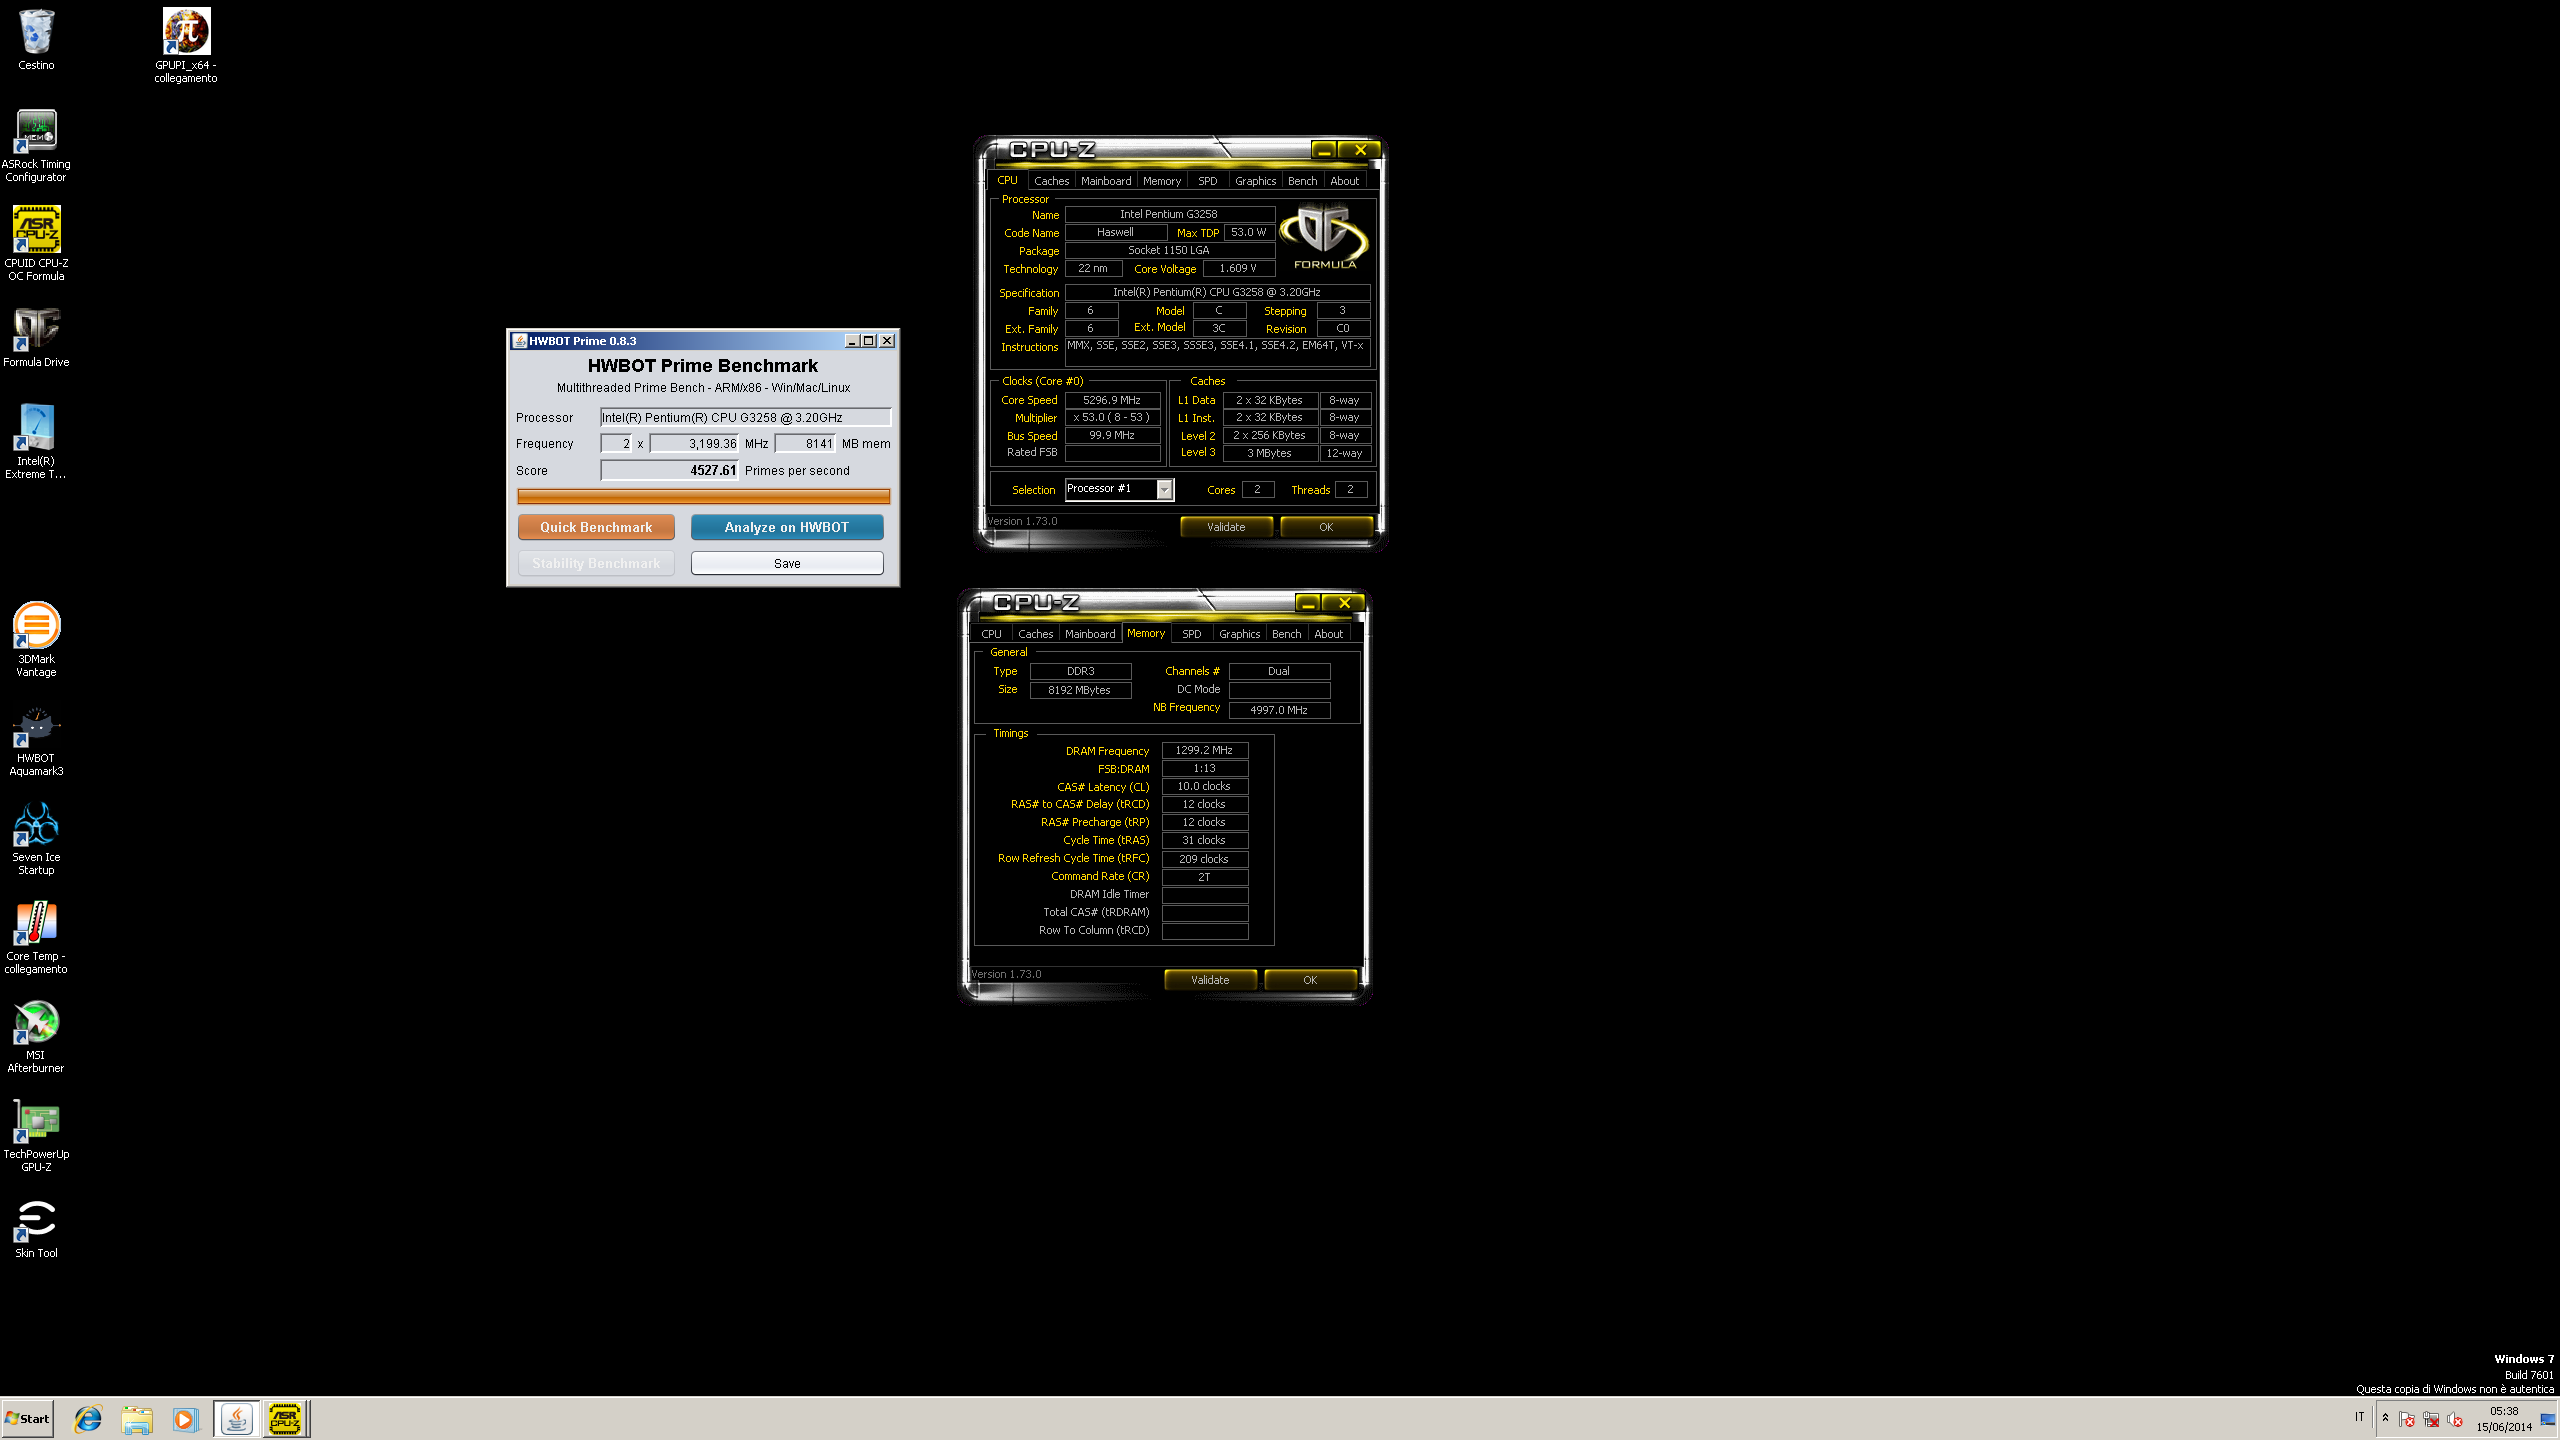Open Mainboard tab in top CPU-Z window
This screenshot has width=2560, height=1440.
click(1106, 181)
